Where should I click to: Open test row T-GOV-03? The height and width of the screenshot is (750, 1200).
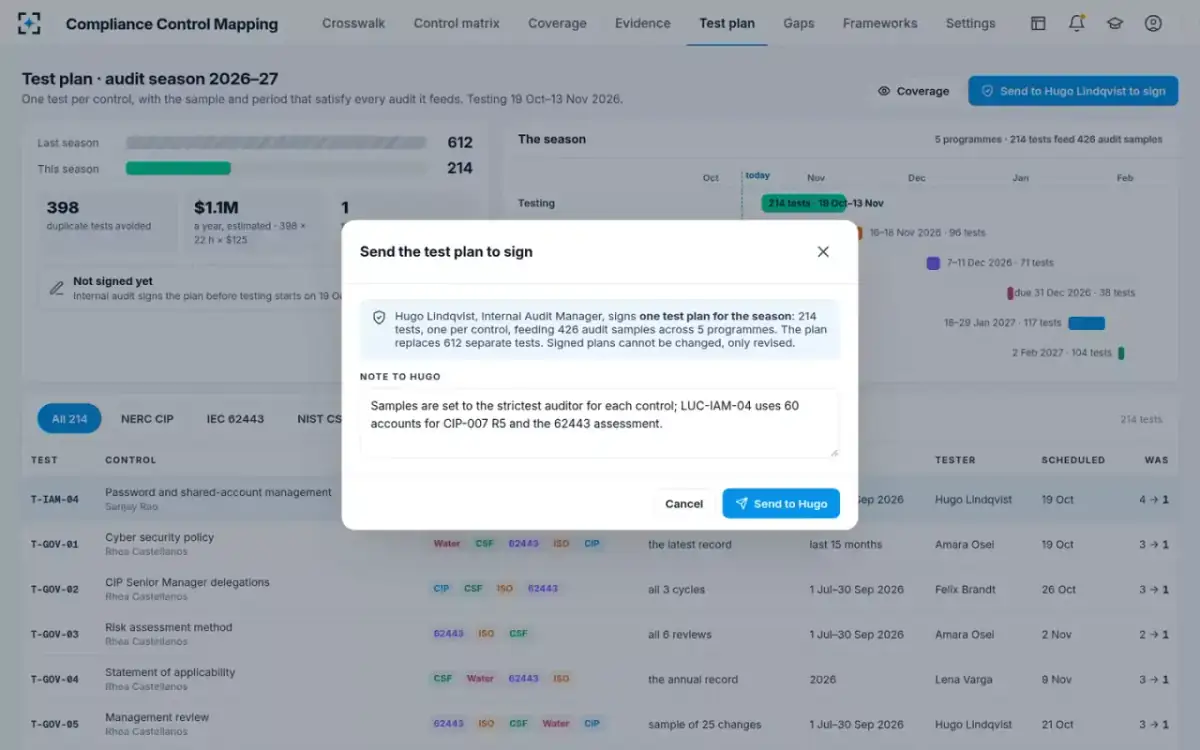pos(600,634)
